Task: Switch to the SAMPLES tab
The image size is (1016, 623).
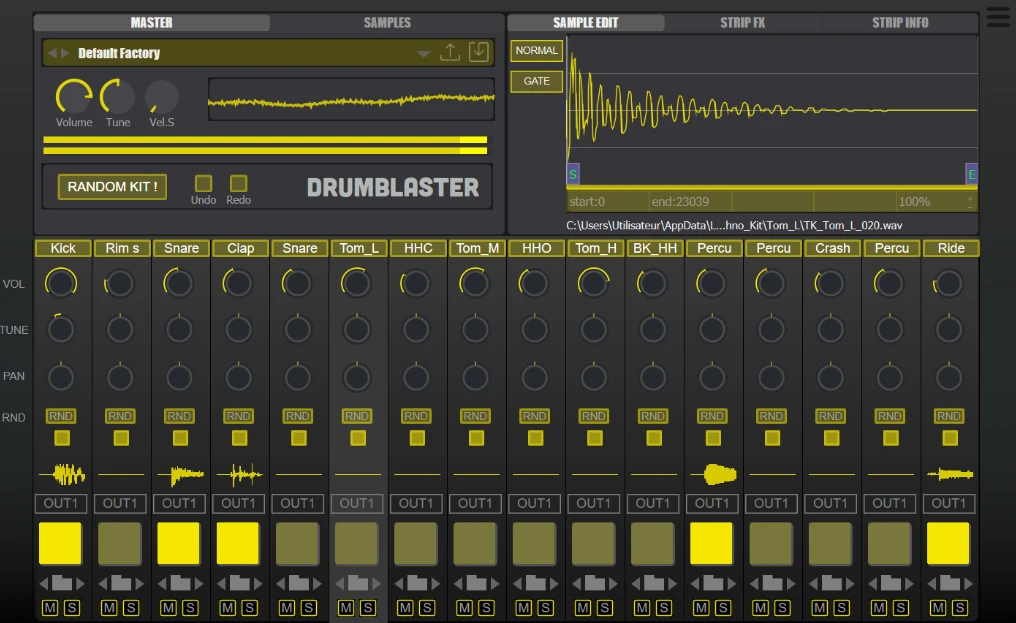Action: [x=387, y=22]
